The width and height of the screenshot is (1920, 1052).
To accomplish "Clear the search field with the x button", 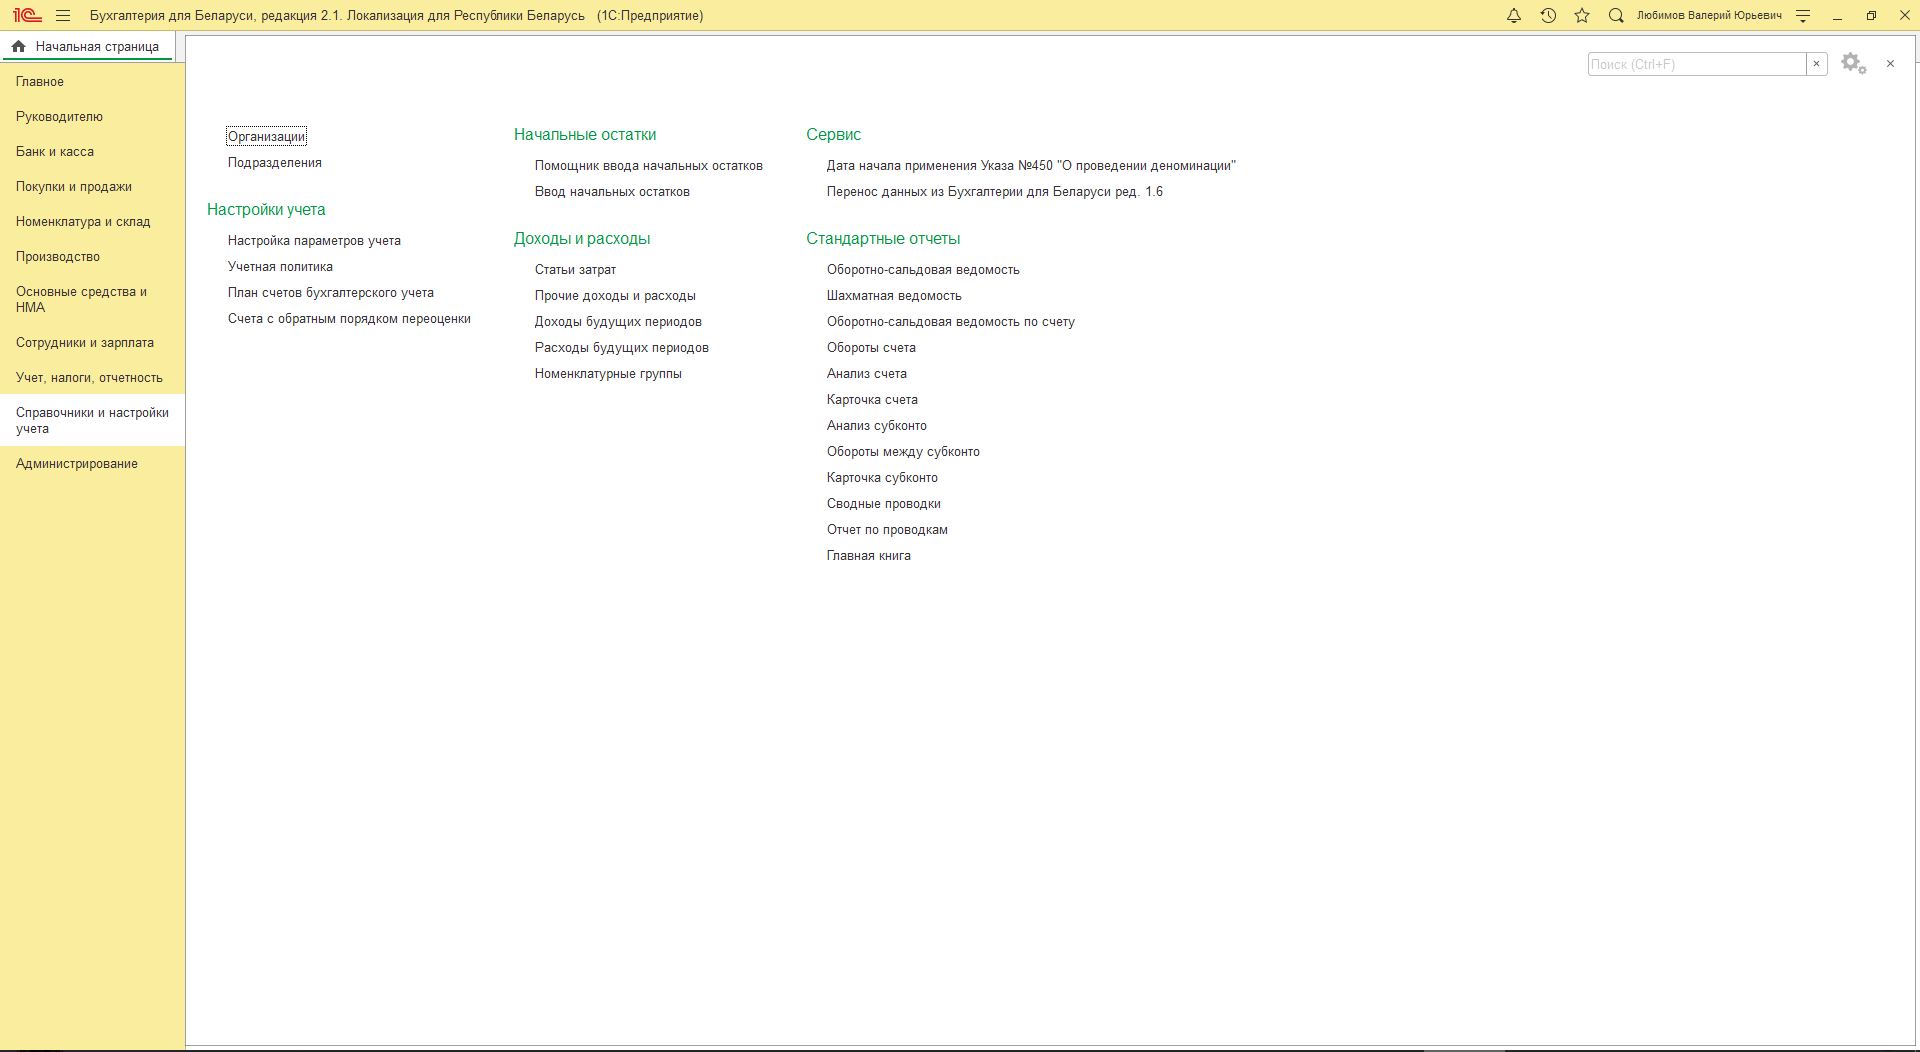I will (1816, 64).
